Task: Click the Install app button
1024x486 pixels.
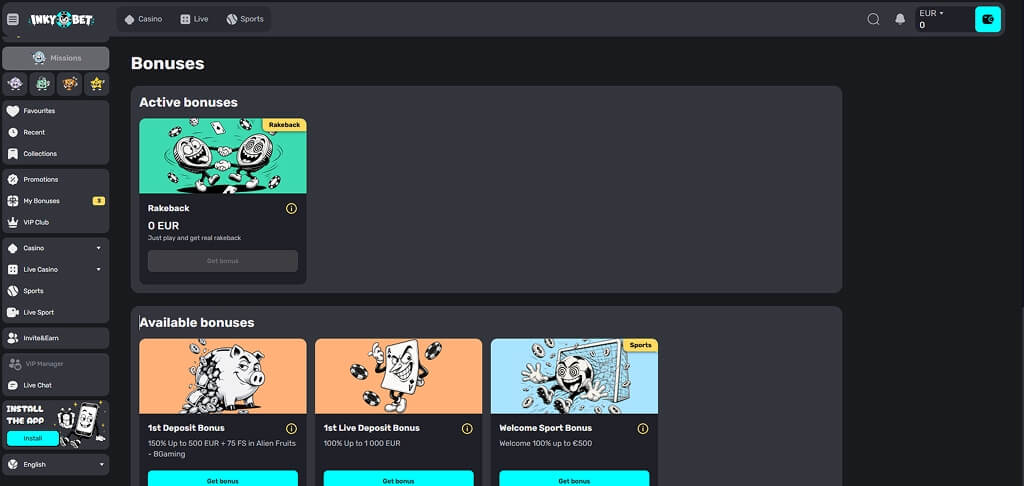Action: (33, 438)
